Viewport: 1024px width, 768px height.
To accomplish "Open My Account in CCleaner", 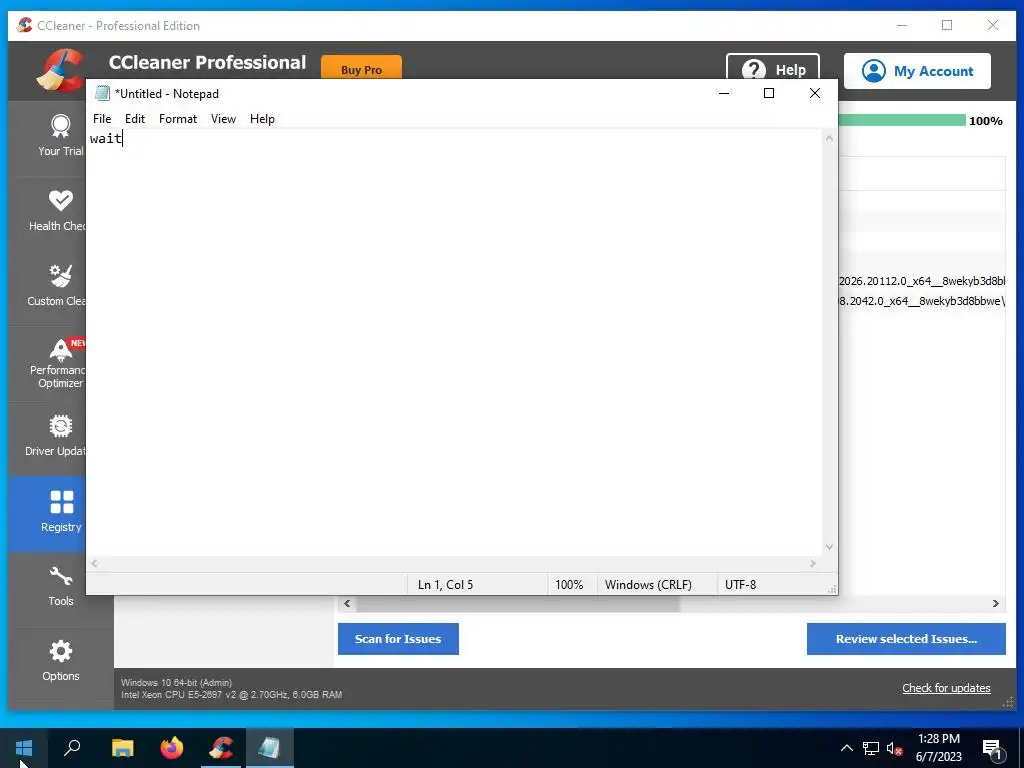I will pyautogui.click(x=917, y=71).
